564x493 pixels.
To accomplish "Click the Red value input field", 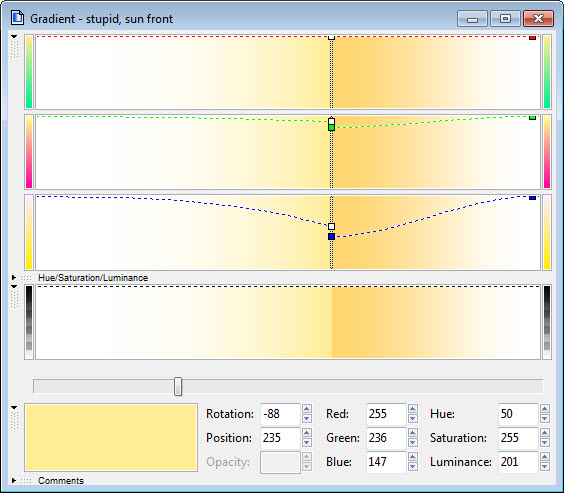I will click(386, 414).
